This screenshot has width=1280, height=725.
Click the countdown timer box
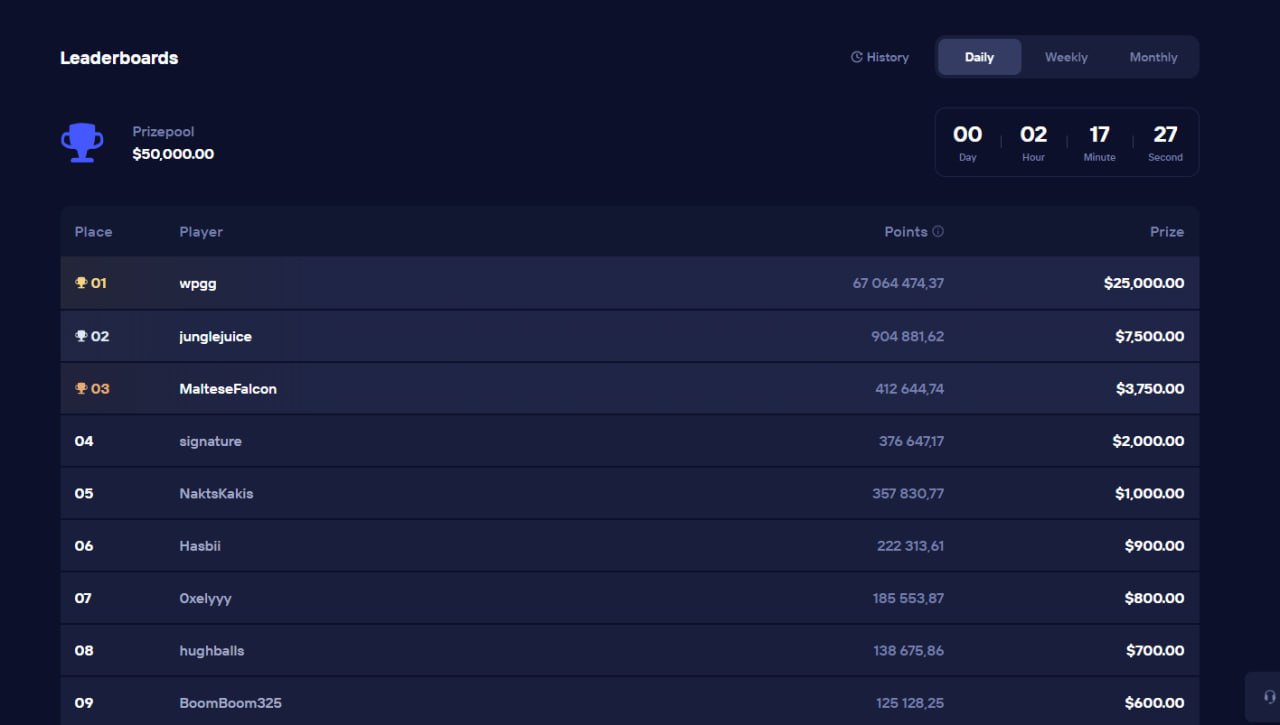(x=1066, y=143)
